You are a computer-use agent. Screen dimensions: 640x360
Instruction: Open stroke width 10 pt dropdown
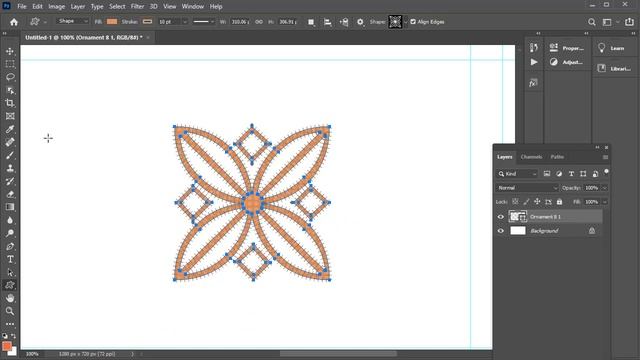[184, 22]
